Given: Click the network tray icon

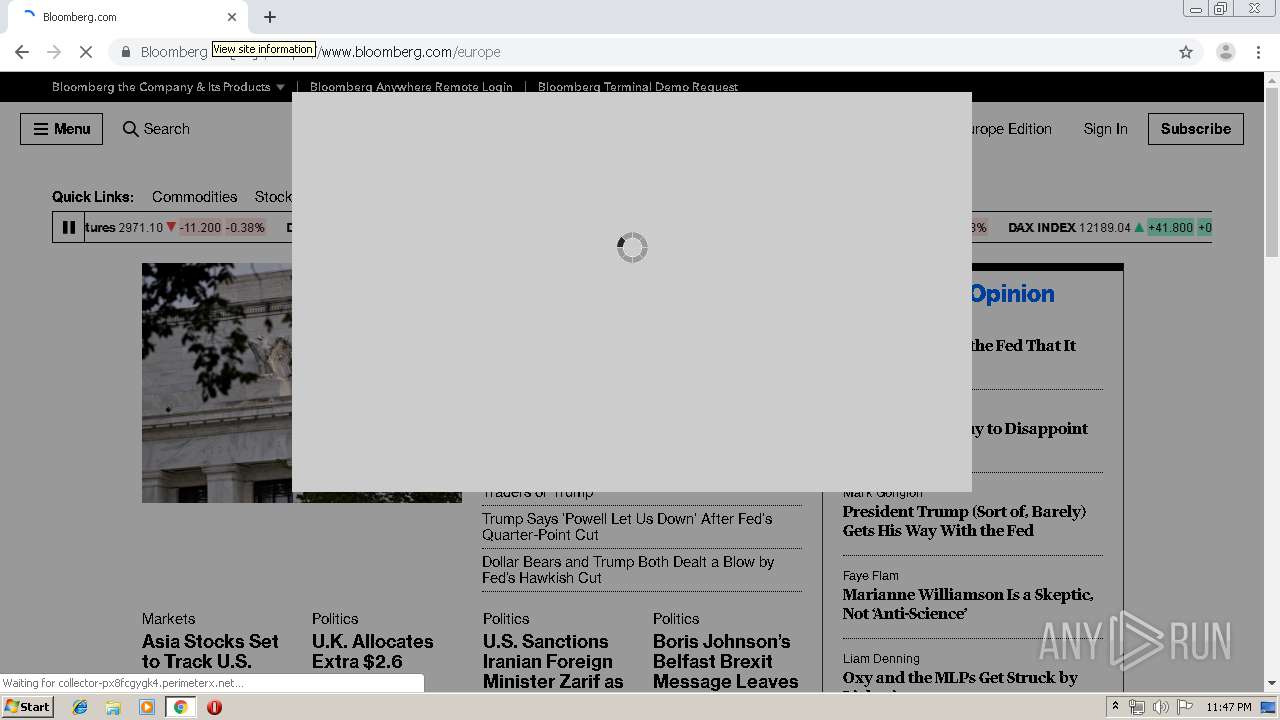Looking at the screenshot, I should pyautogui.click(x=1137, y=707).
